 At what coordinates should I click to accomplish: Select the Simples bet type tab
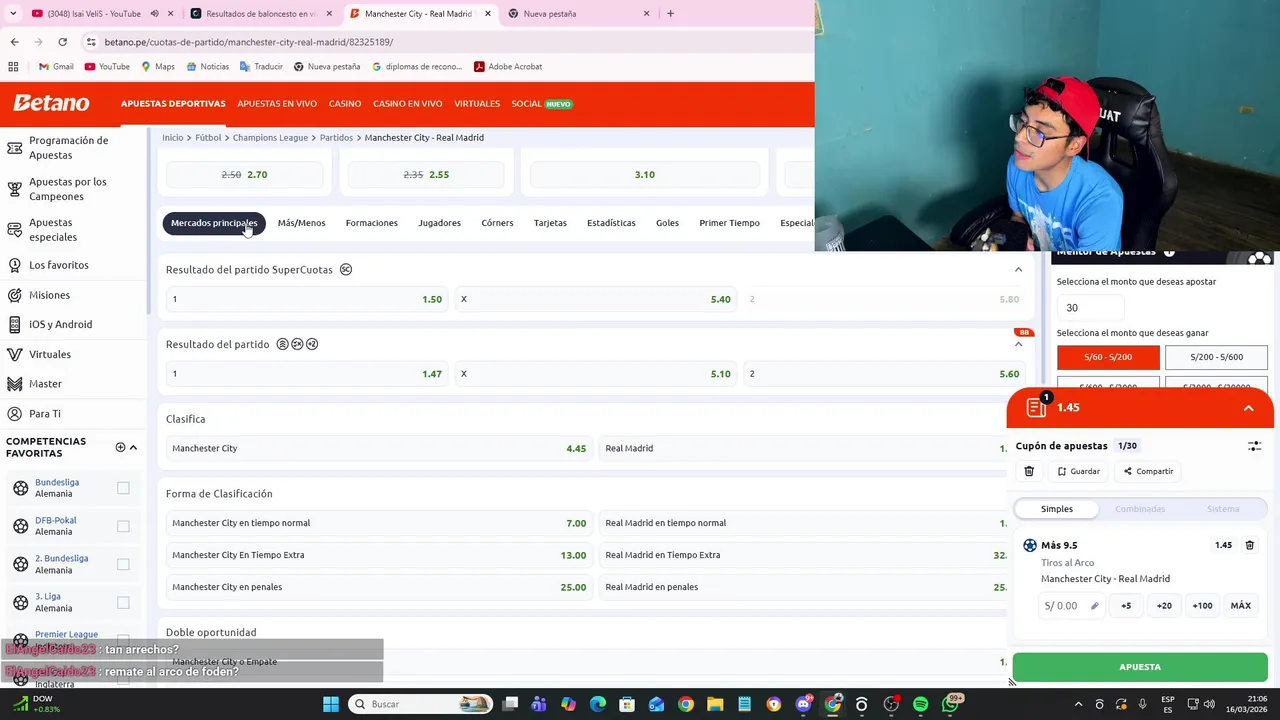[1056, 509]
